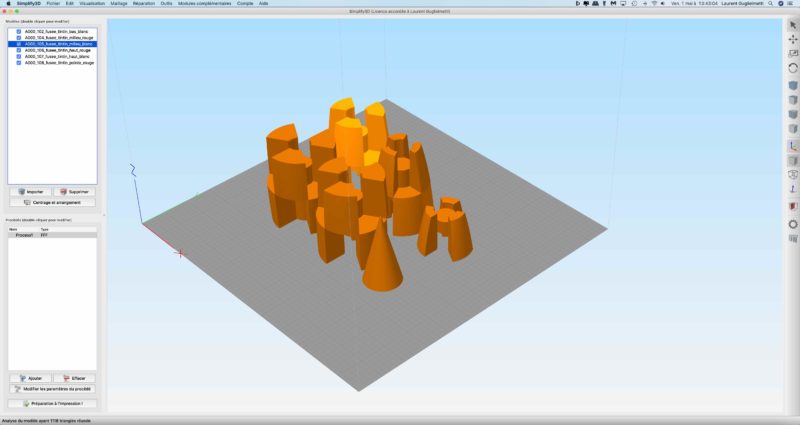Click the Supprimer button
Screen dimensions: 800x425
74,190
